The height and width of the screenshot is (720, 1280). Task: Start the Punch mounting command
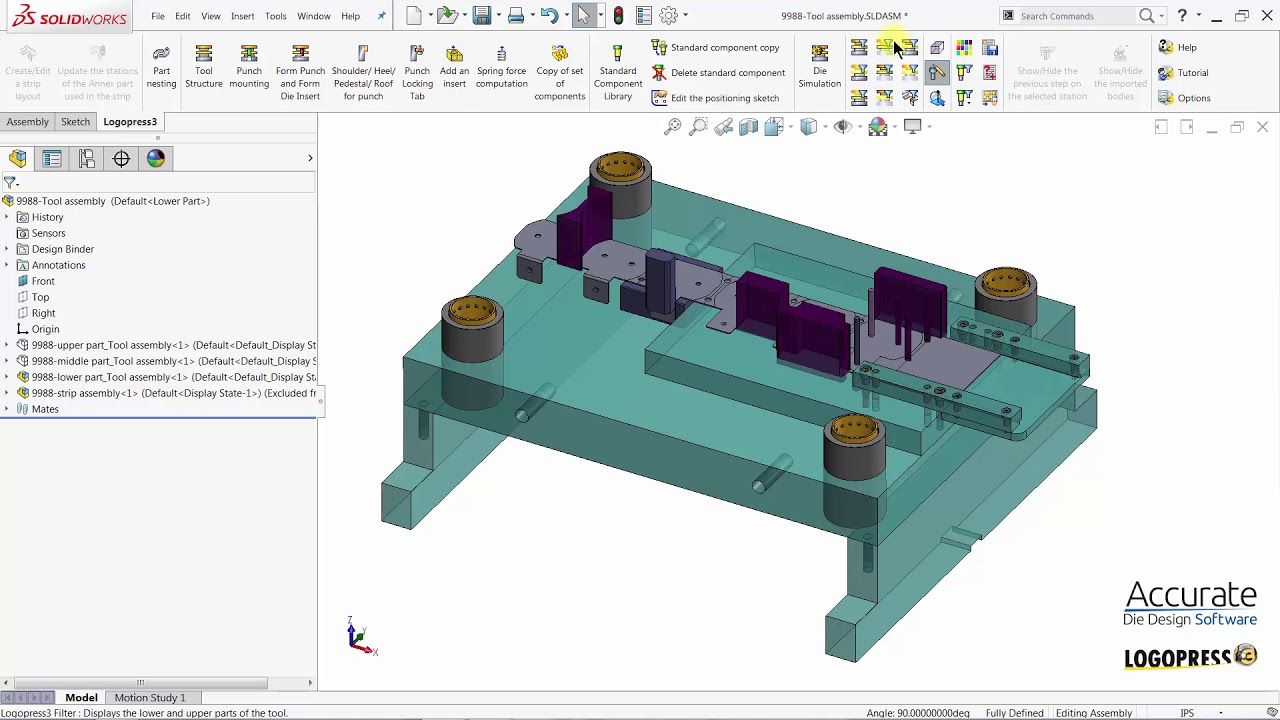(x=249, y=66)
